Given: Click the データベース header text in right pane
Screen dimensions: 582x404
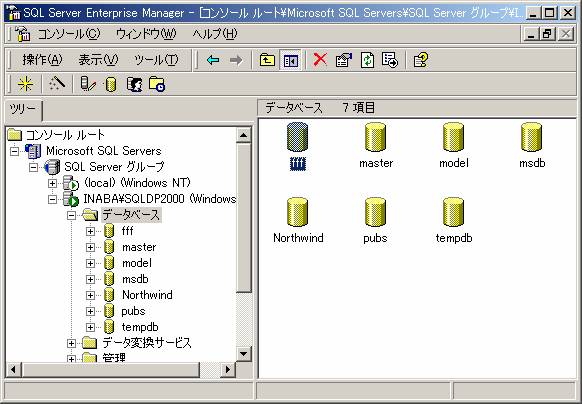Looking at the screenshot, I should click(294, 108).
